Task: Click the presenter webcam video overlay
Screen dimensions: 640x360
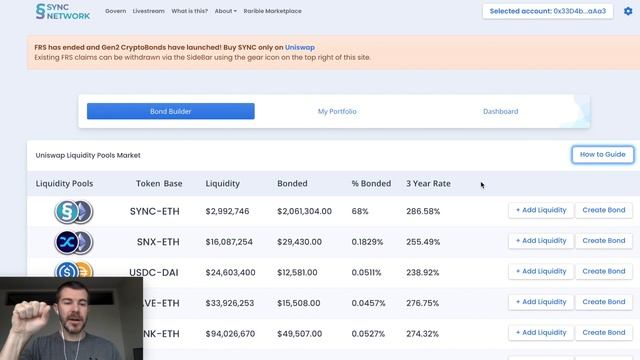Action: pyautogui.click(x=71, y=318)
